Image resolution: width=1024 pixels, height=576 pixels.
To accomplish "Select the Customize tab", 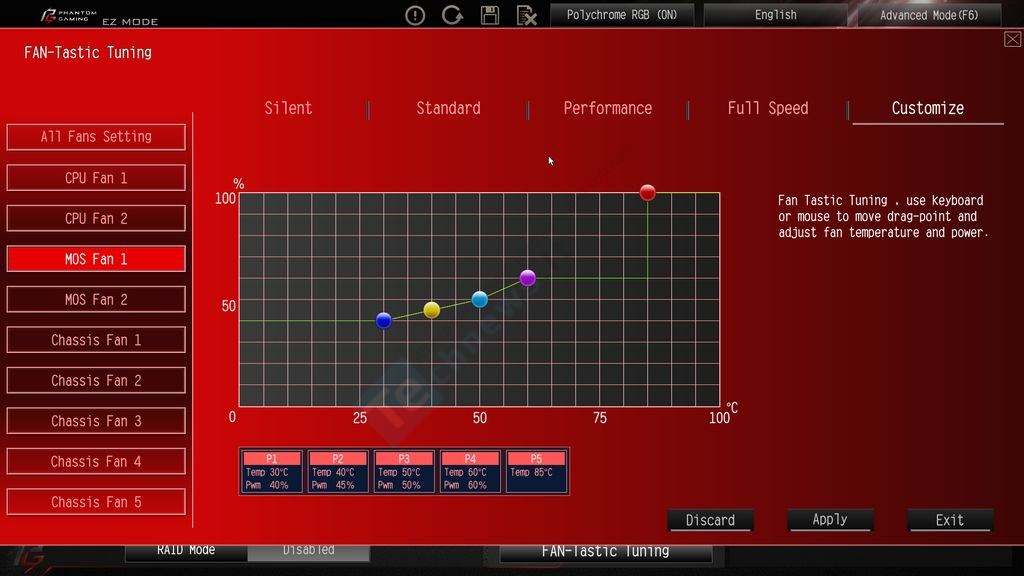I will click(x=928, y=108).
